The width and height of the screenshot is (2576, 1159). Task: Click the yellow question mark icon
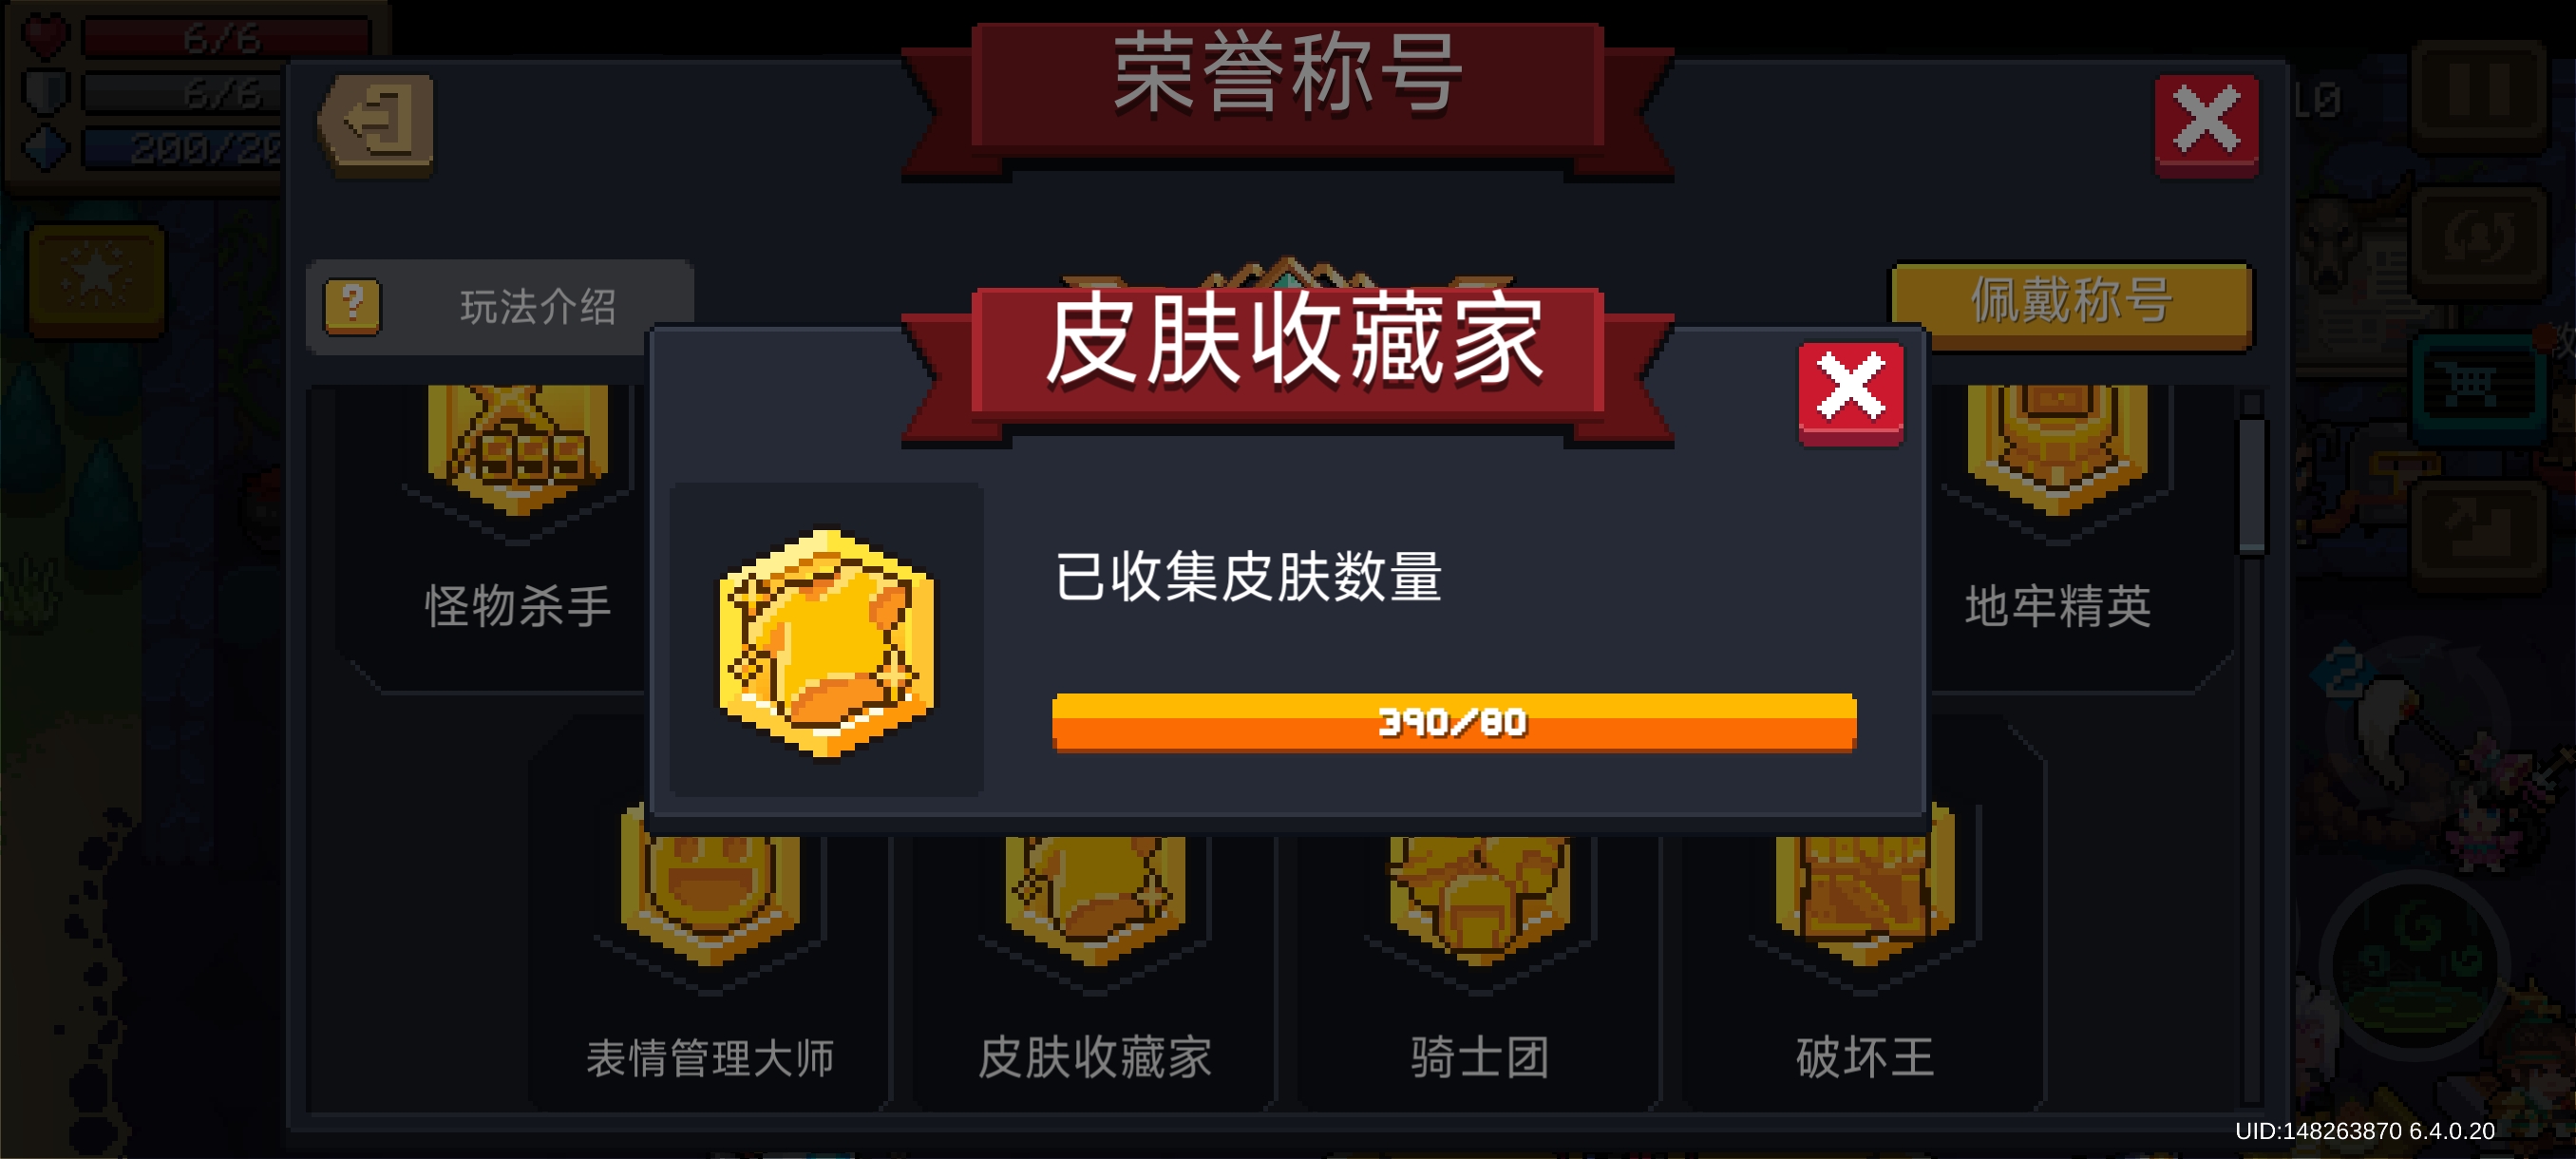coord(352,306)
